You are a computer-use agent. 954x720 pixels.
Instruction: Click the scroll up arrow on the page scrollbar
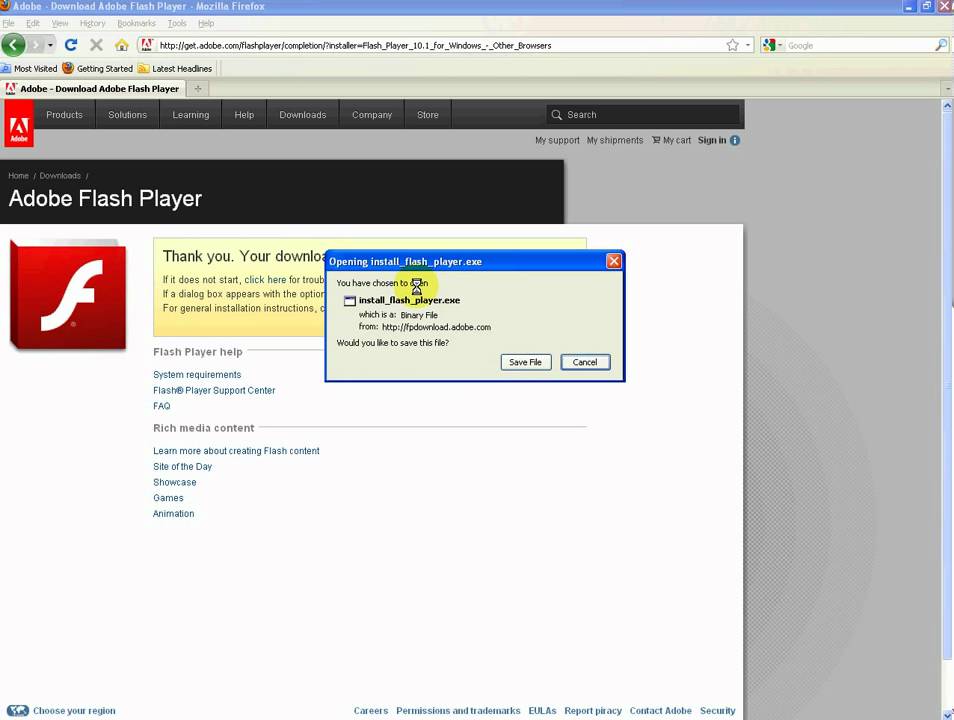pyautogui.click(x=947, y=105)
